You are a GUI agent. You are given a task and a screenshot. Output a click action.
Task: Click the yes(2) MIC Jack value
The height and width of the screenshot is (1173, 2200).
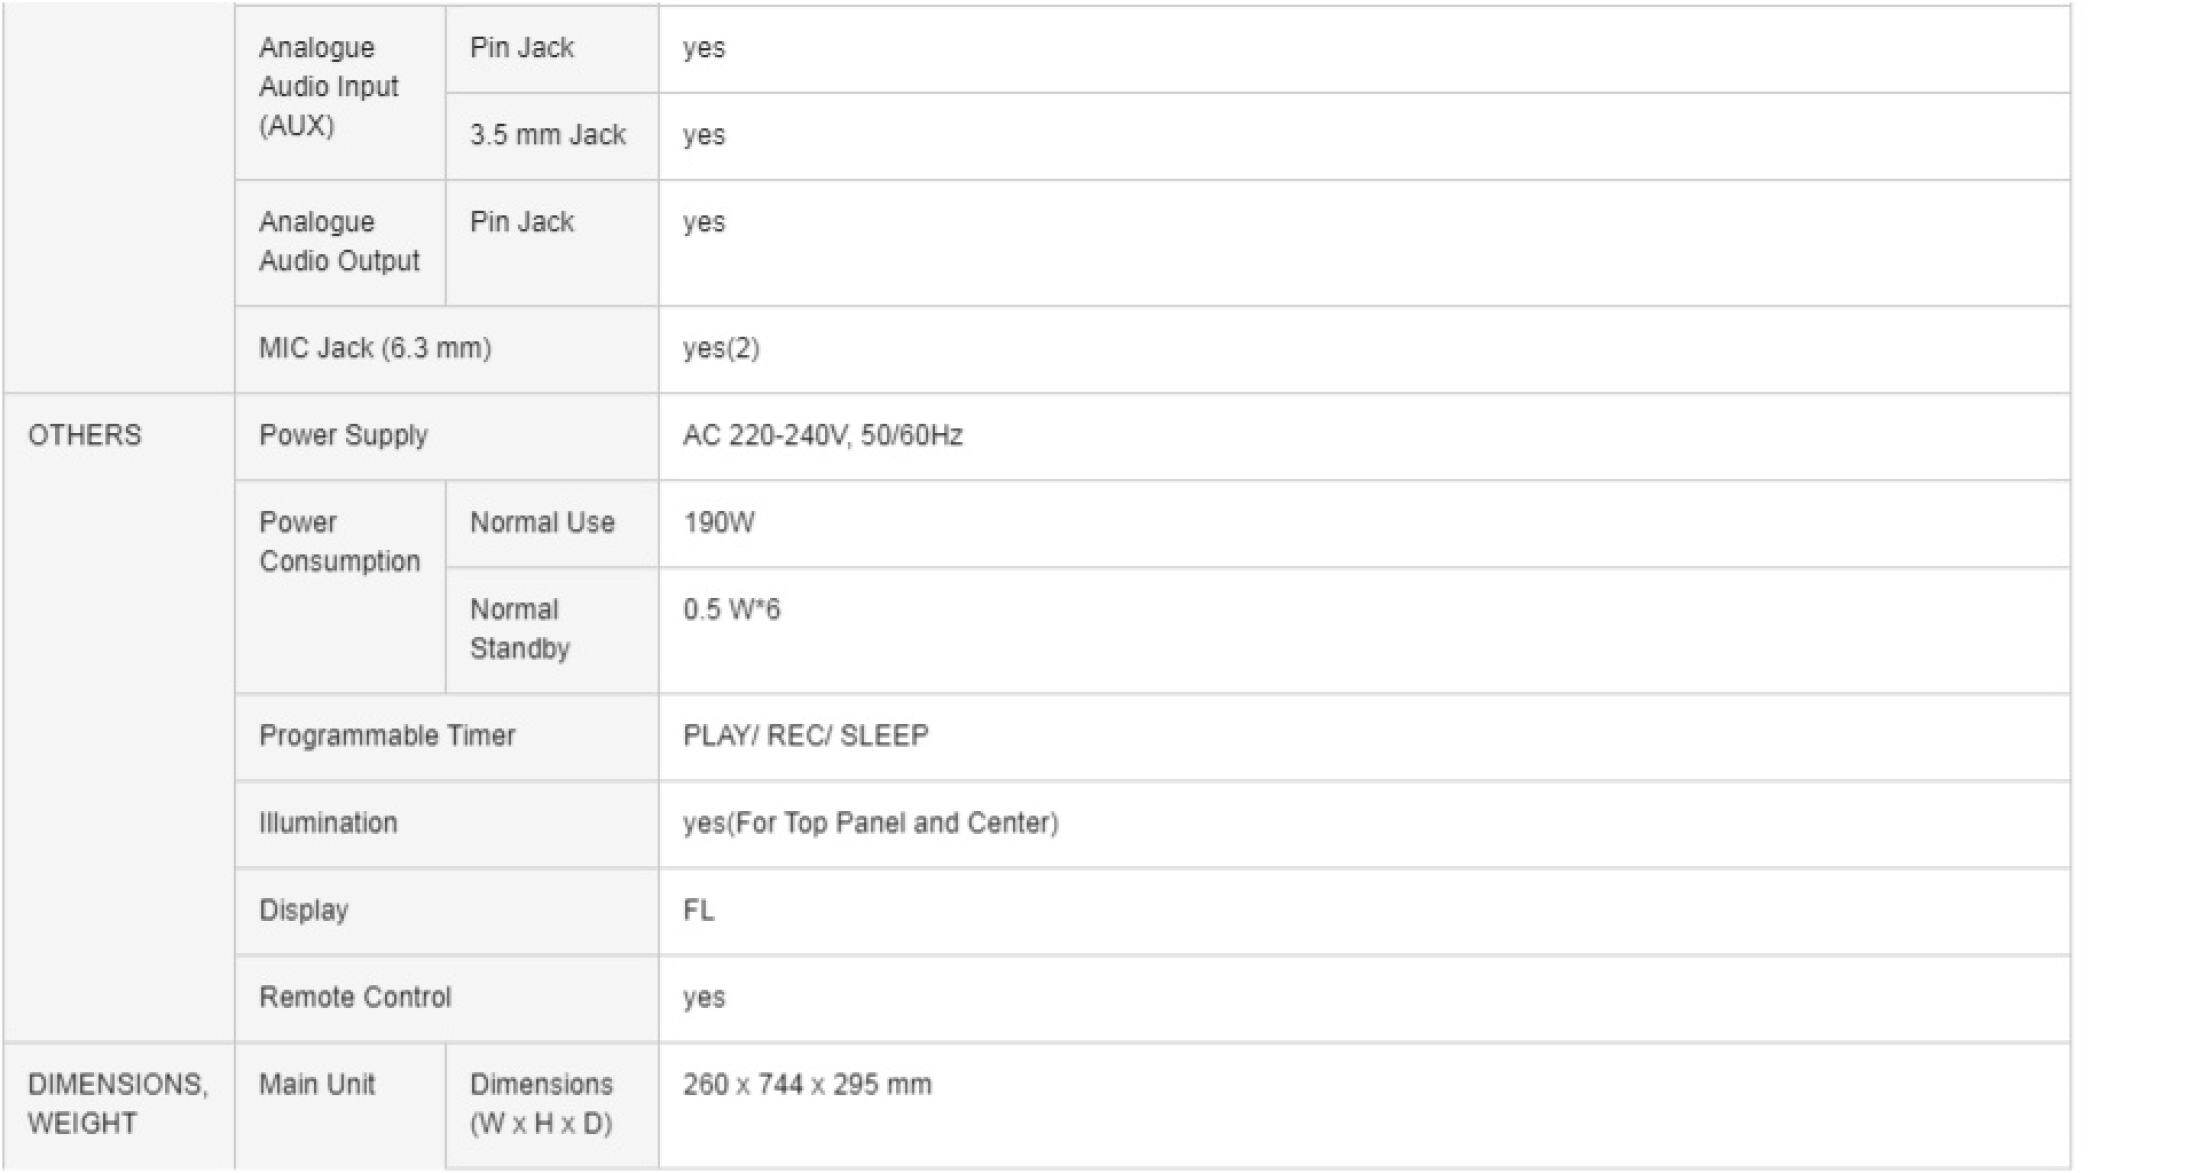[721, 348]
